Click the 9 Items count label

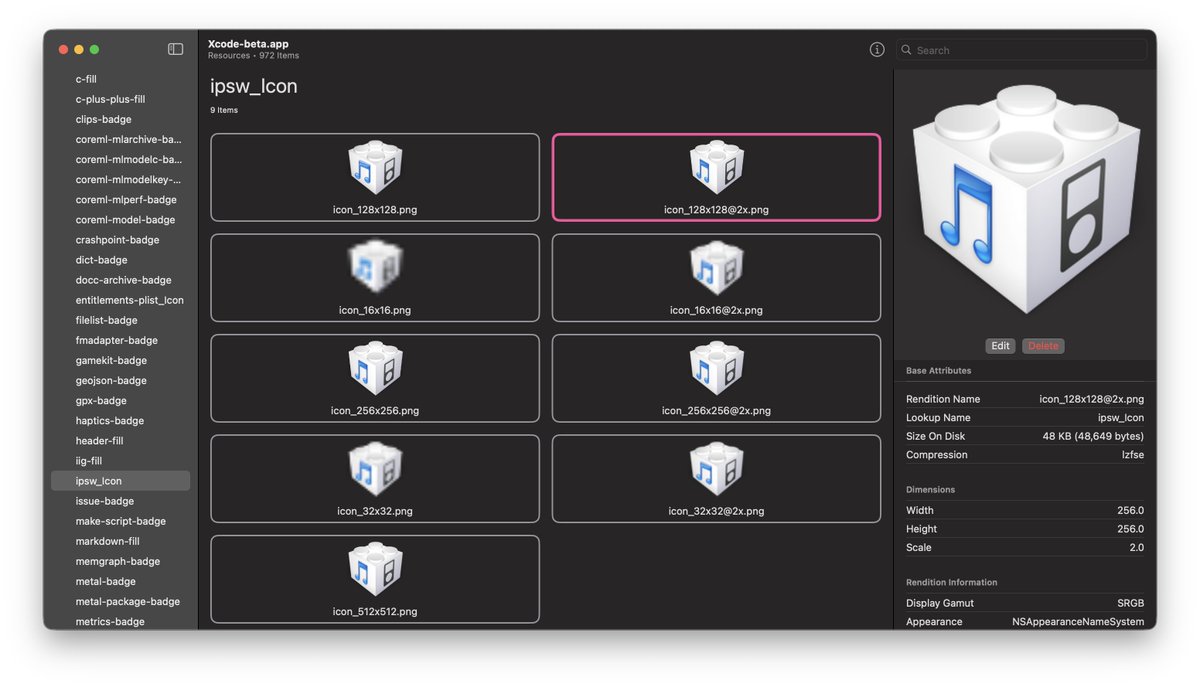coord(224,110)
